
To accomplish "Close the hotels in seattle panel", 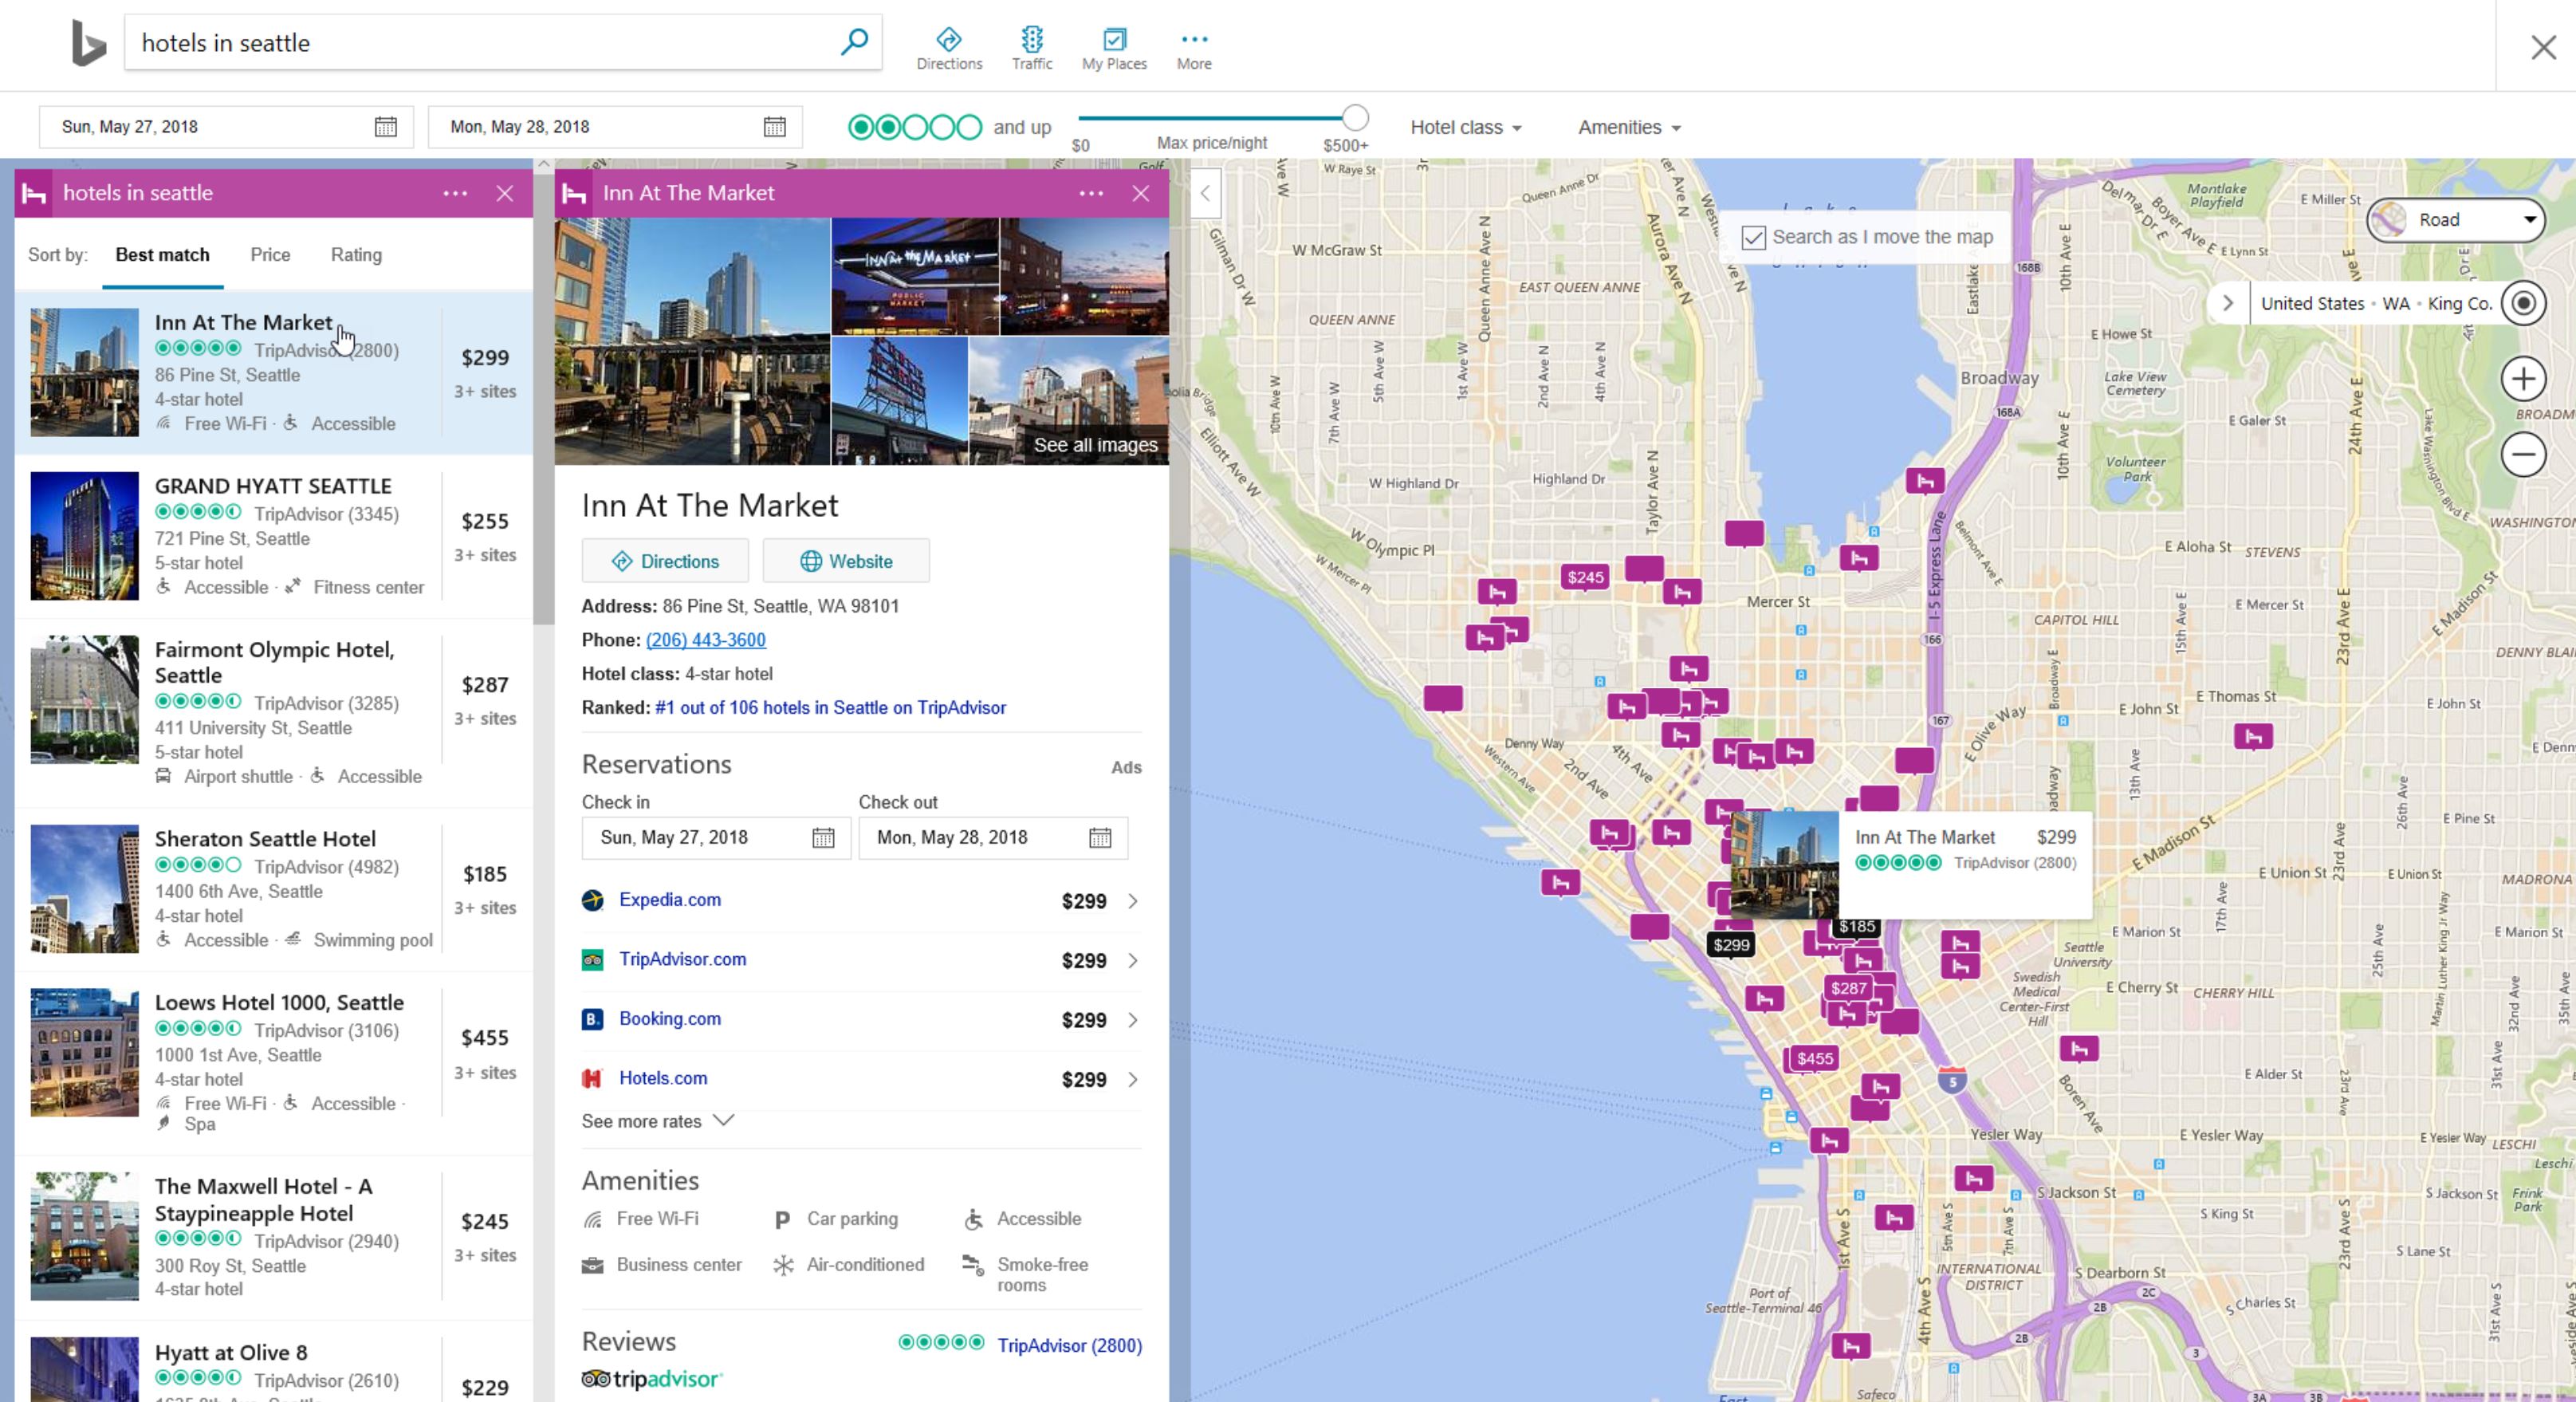I will [x=505, y=193].
